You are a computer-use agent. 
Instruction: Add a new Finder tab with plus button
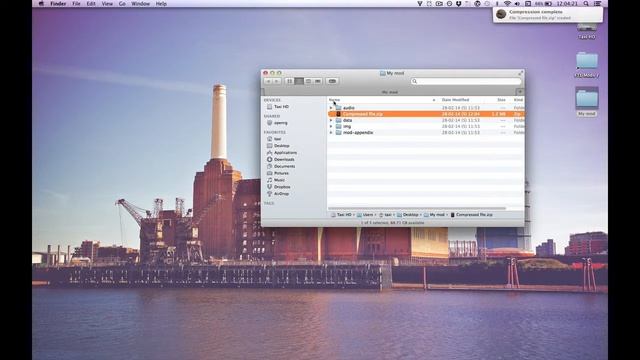(520, 92)
